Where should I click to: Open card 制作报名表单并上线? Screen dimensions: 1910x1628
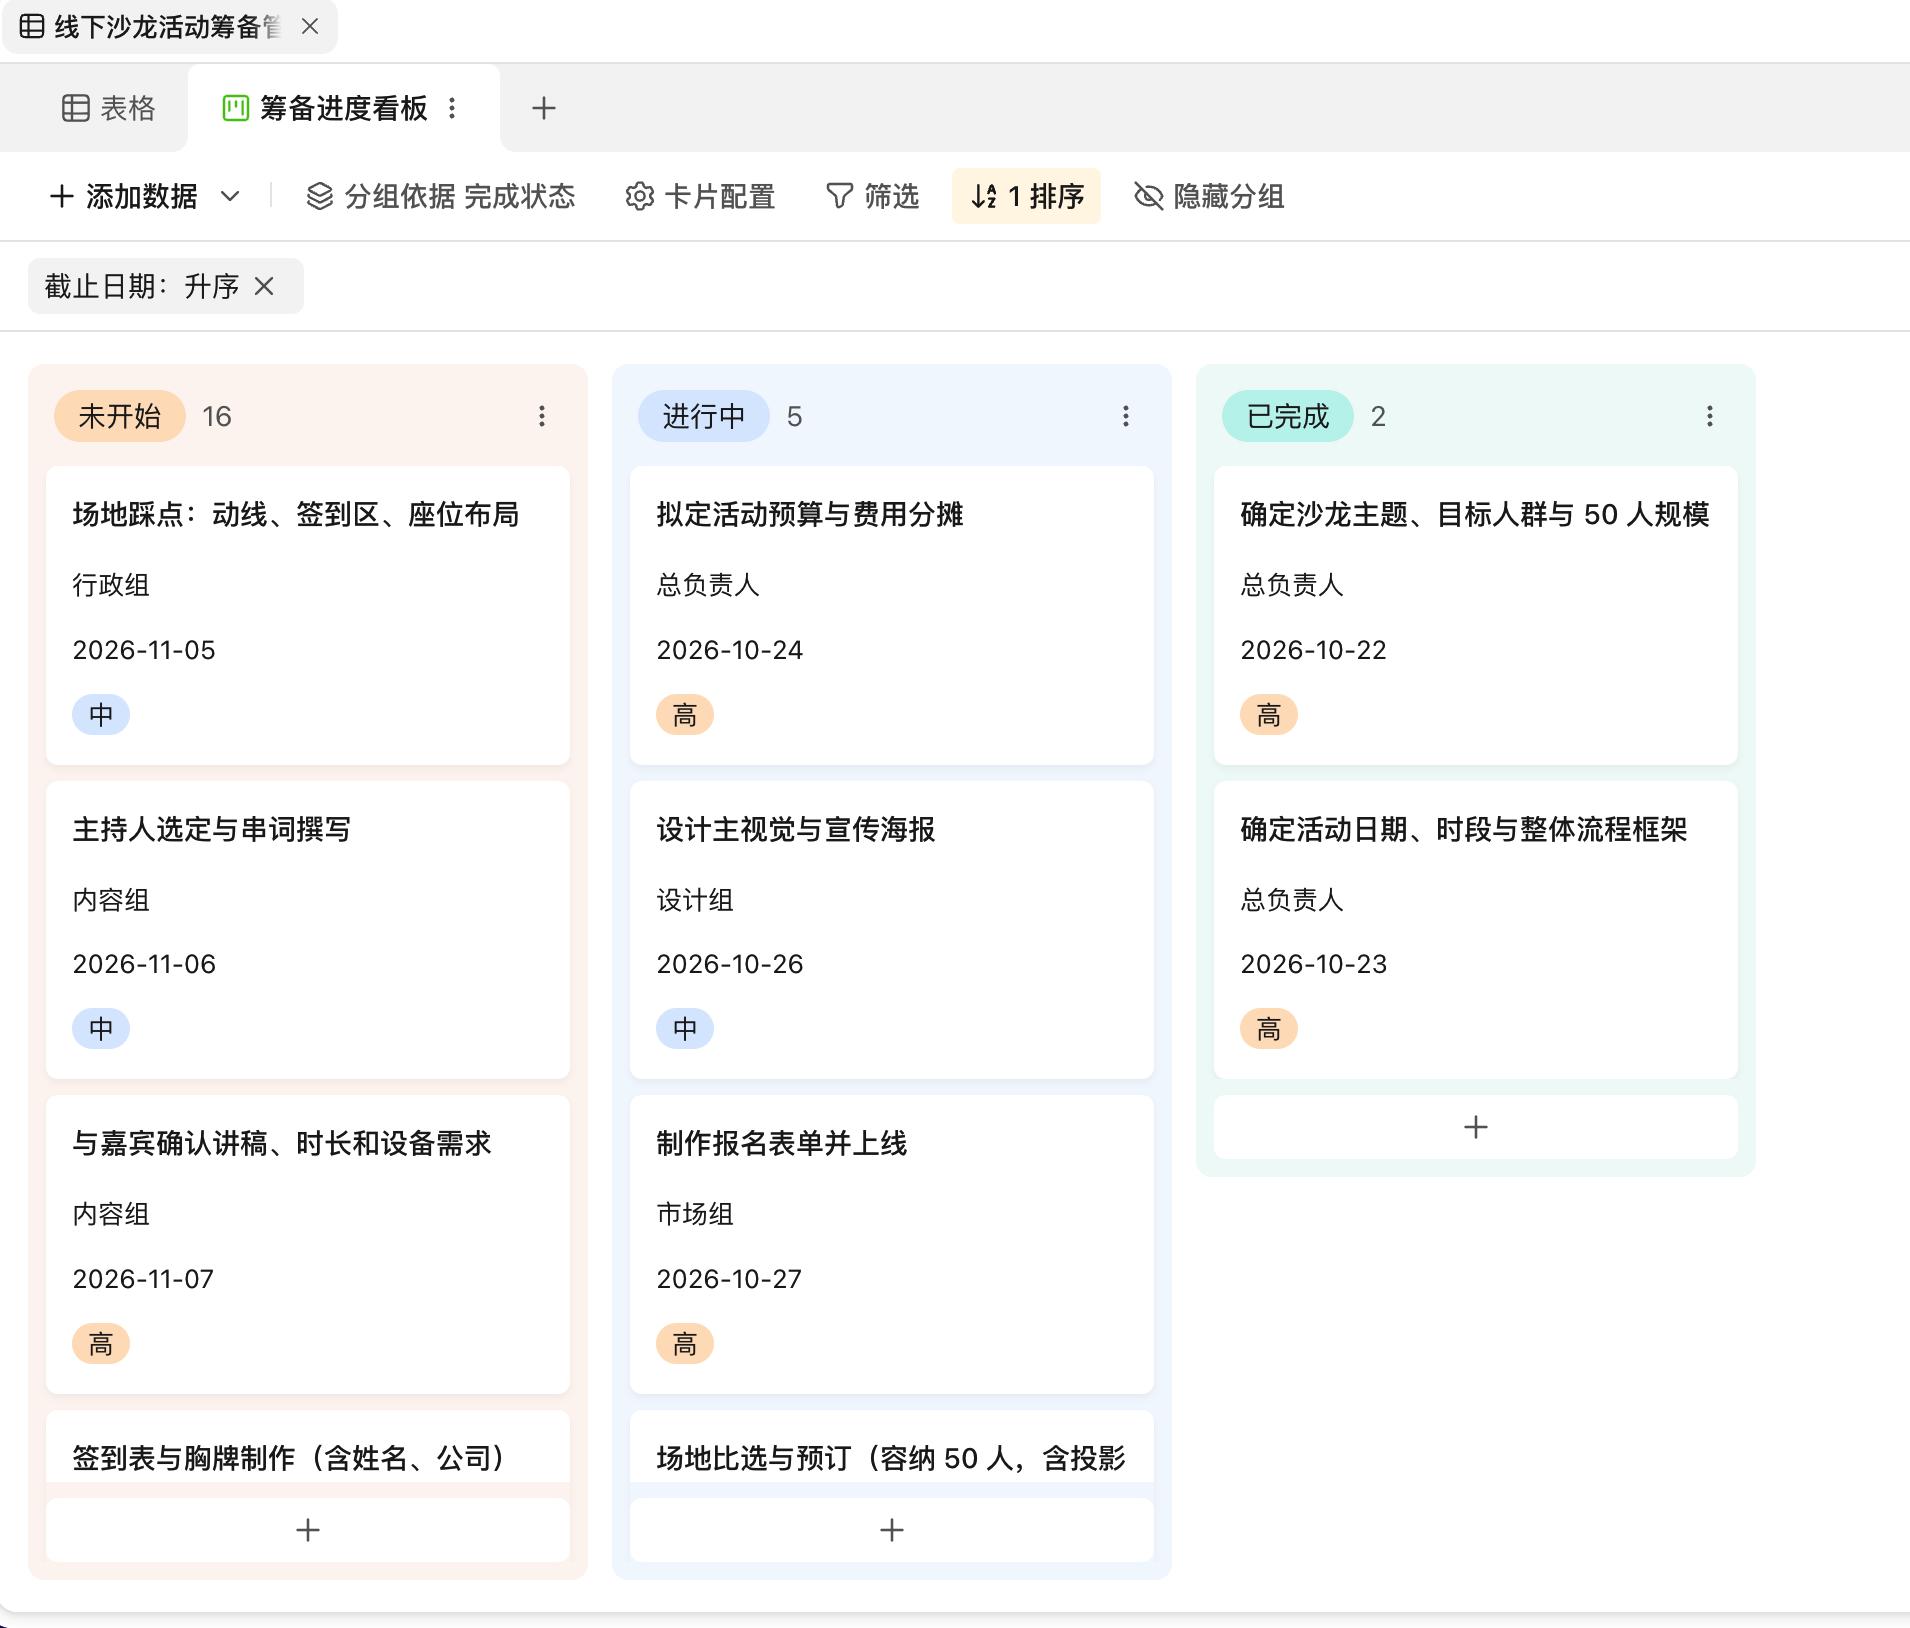[892, 1244]
